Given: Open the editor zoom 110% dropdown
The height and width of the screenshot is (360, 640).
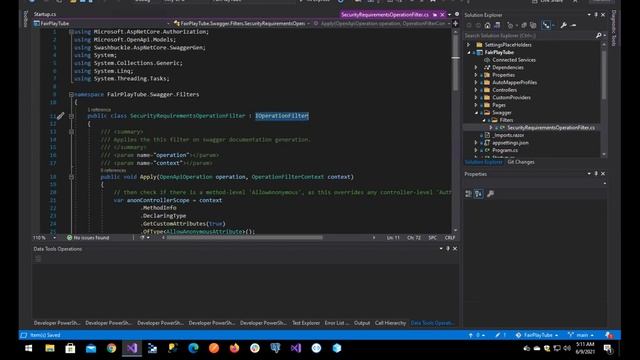Looking at the screenshot, I should 54,238.
